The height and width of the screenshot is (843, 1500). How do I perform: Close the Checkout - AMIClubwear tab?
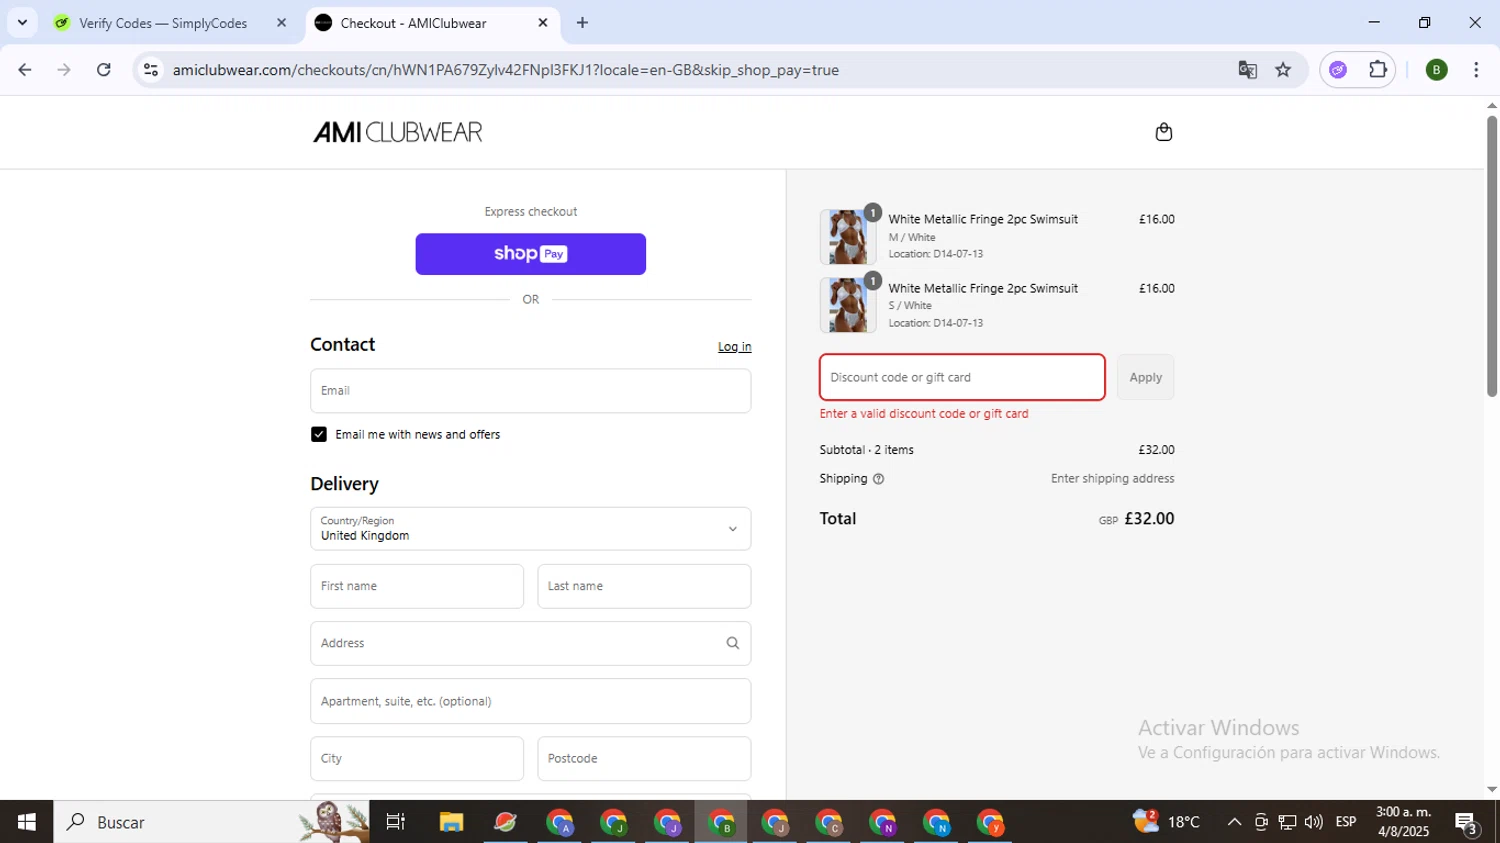[543, 22]
